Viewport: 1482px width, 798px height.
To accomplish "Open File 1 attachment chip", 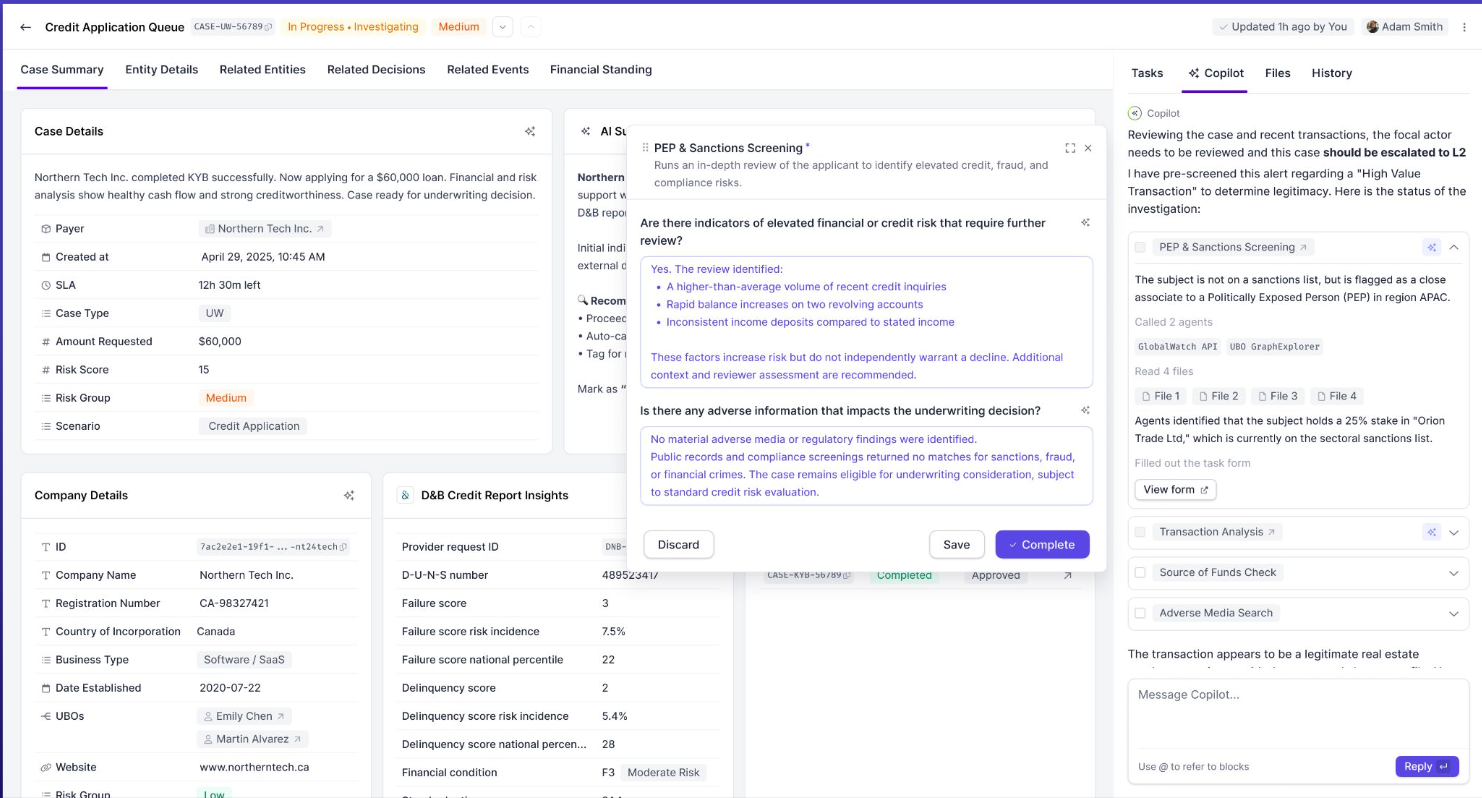I will [1161, 396].
